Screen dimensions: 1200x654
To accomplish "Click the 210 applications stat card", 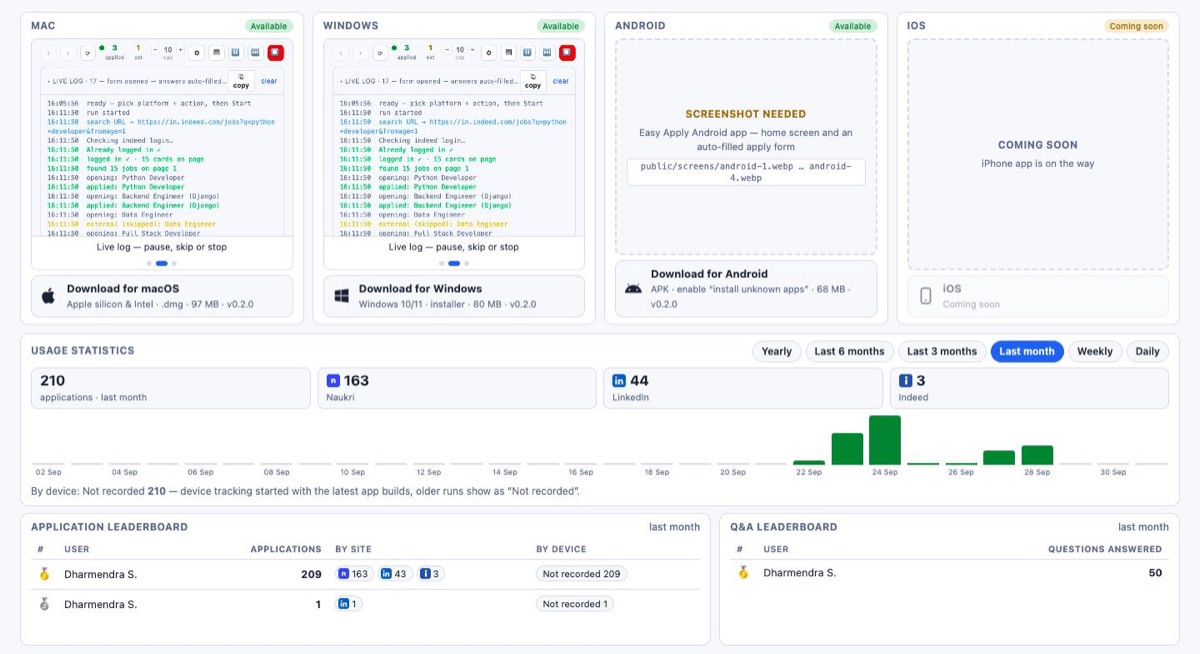I will (x=171, y=388).
